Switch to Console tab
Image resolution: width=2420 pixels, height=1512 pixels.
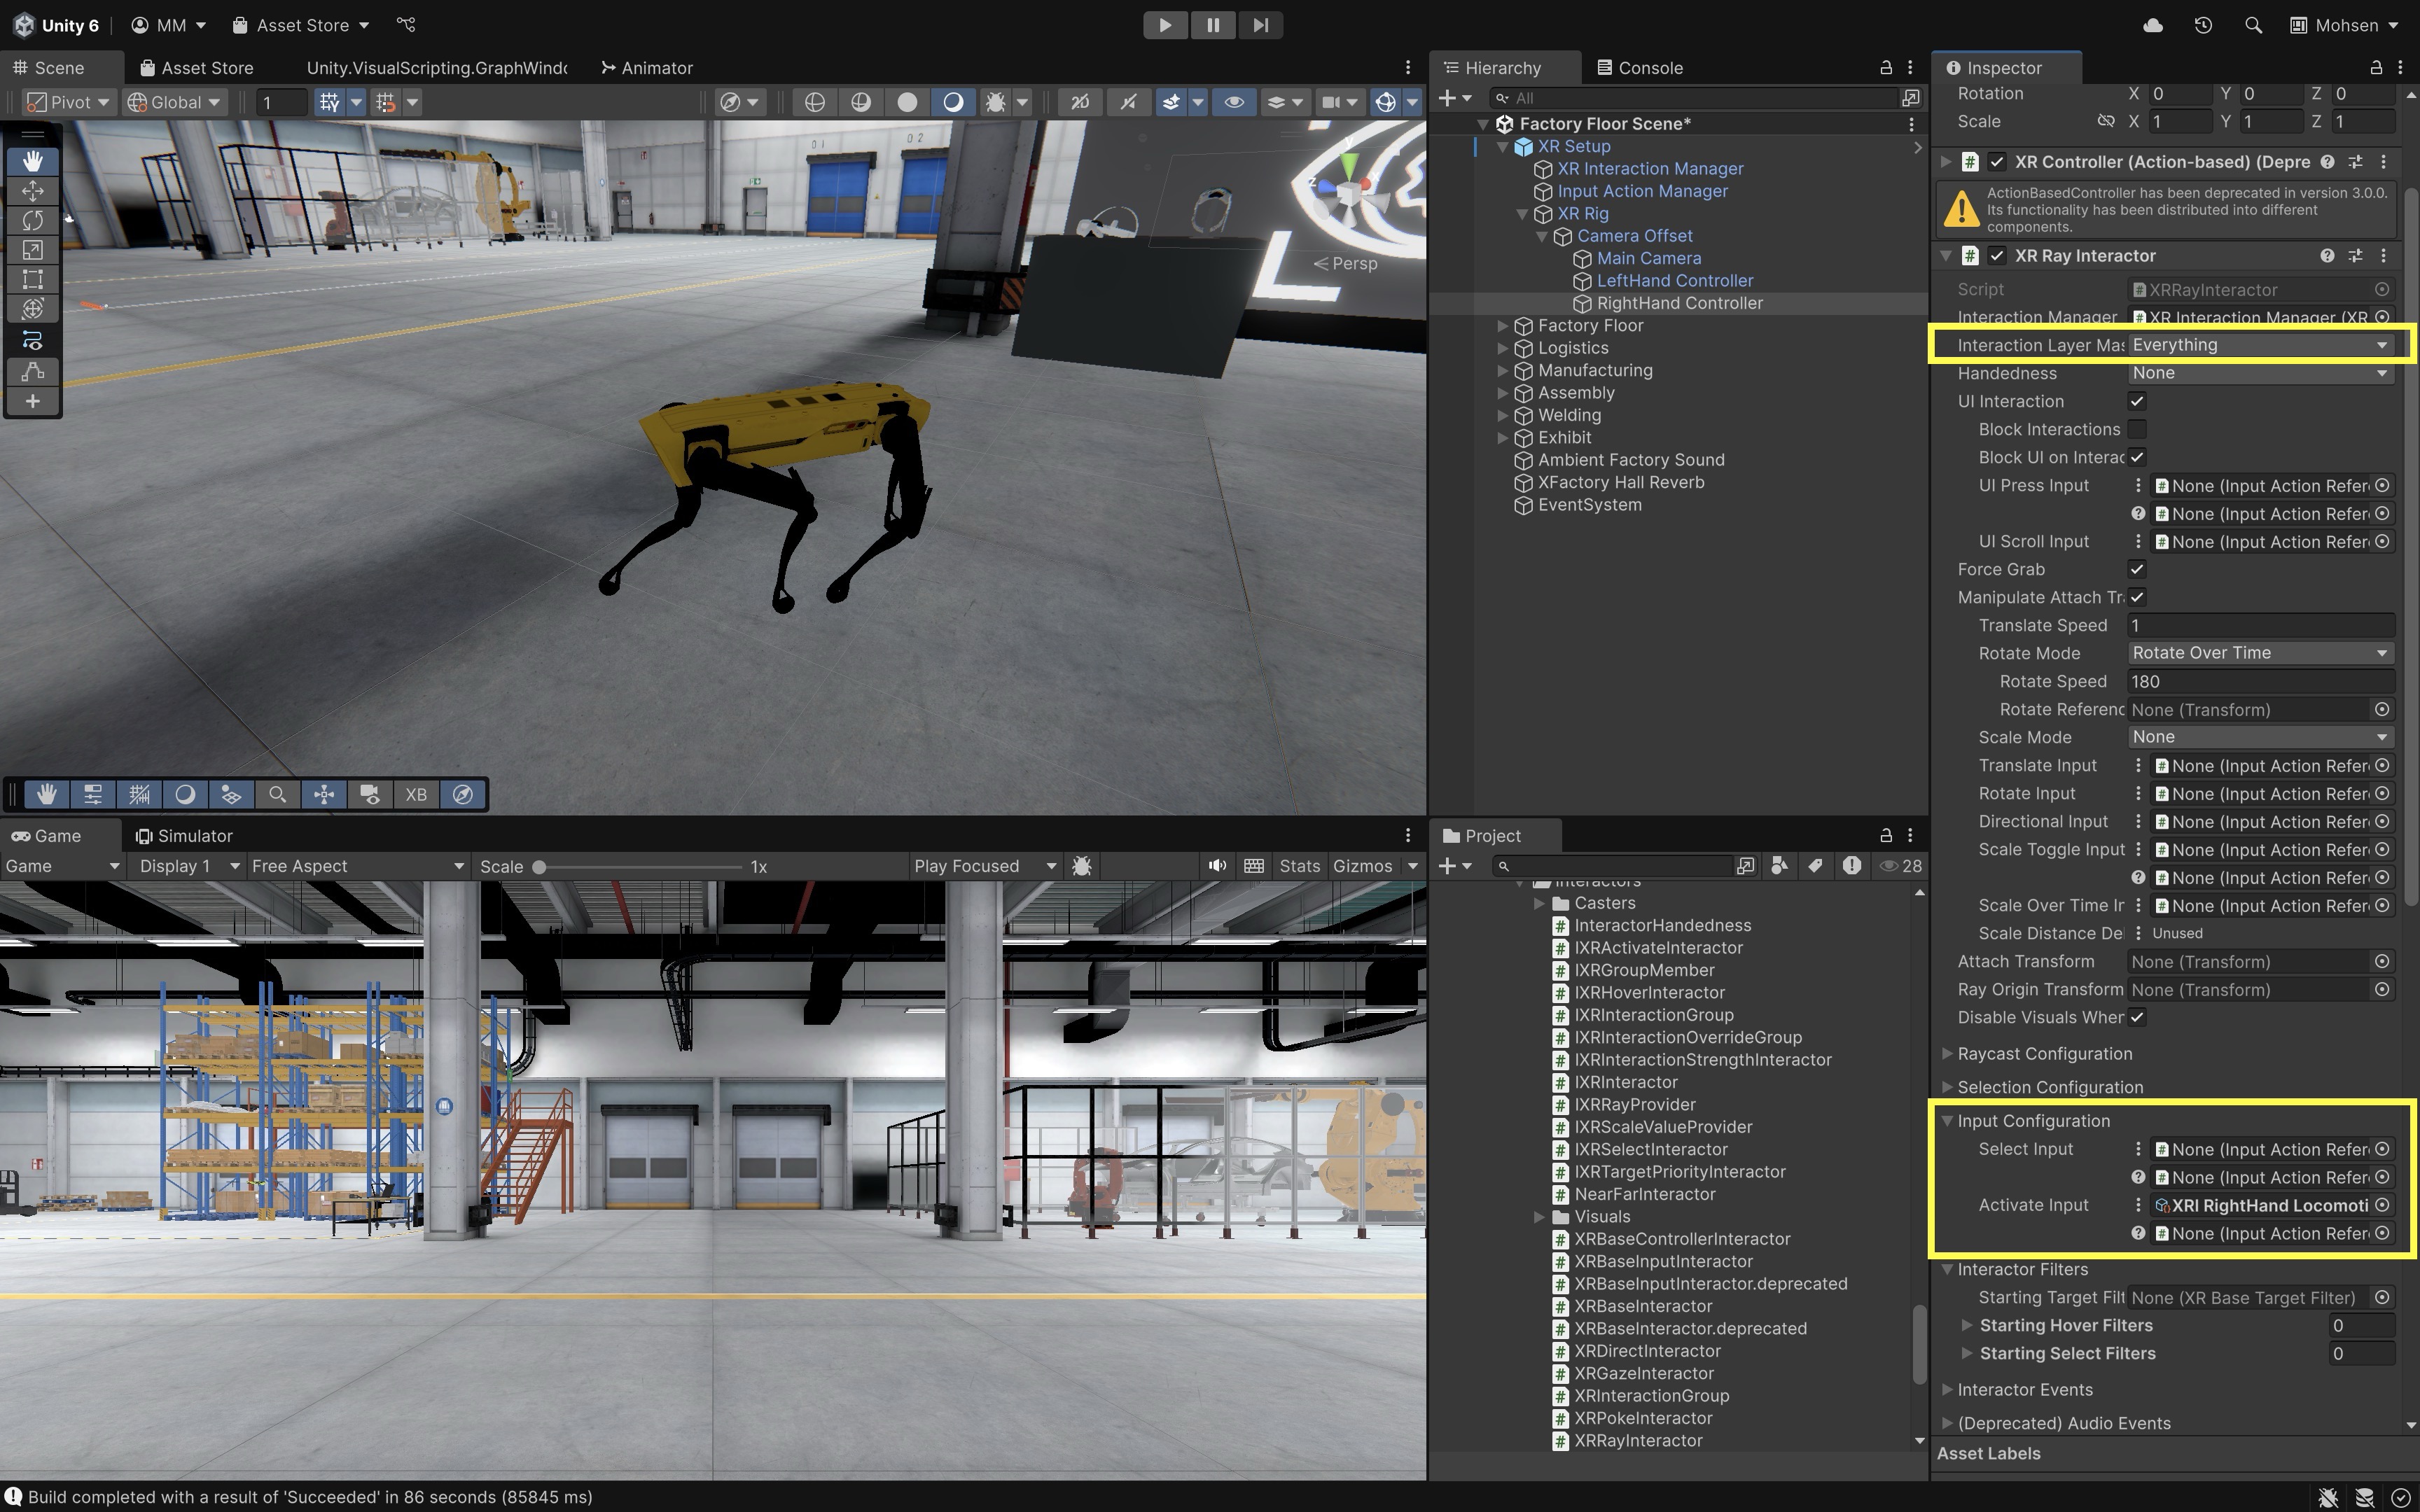coord(1640,68)
